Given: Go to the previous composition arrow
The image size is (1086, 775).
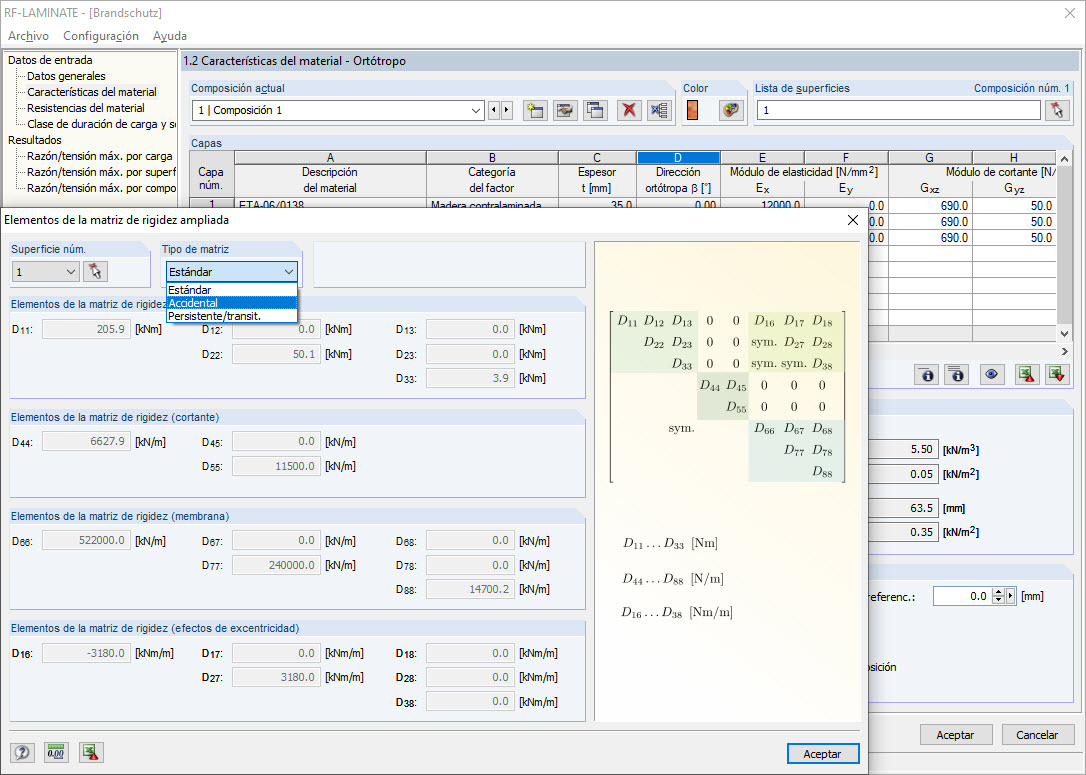Looking at the screenshot, I should pos(494,110).
